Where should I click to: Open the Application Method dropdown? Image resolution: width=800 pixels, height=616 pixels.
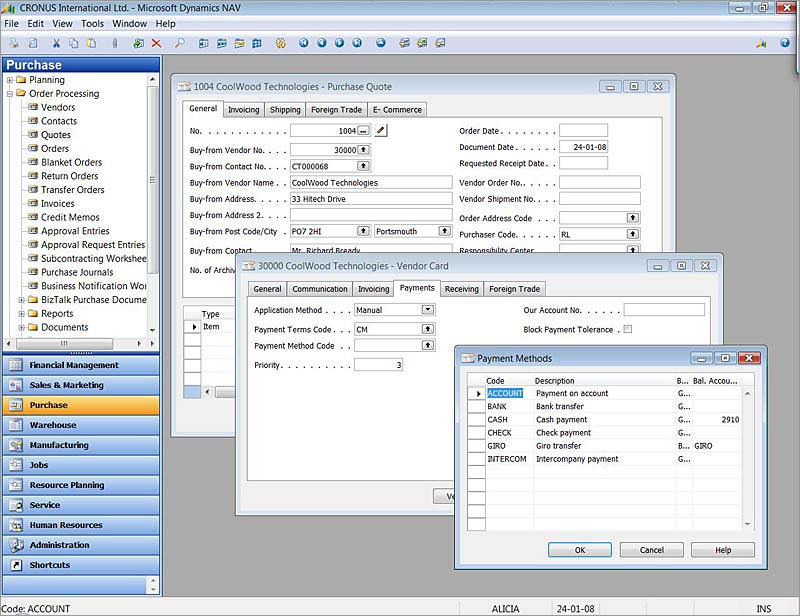[428, 310]
